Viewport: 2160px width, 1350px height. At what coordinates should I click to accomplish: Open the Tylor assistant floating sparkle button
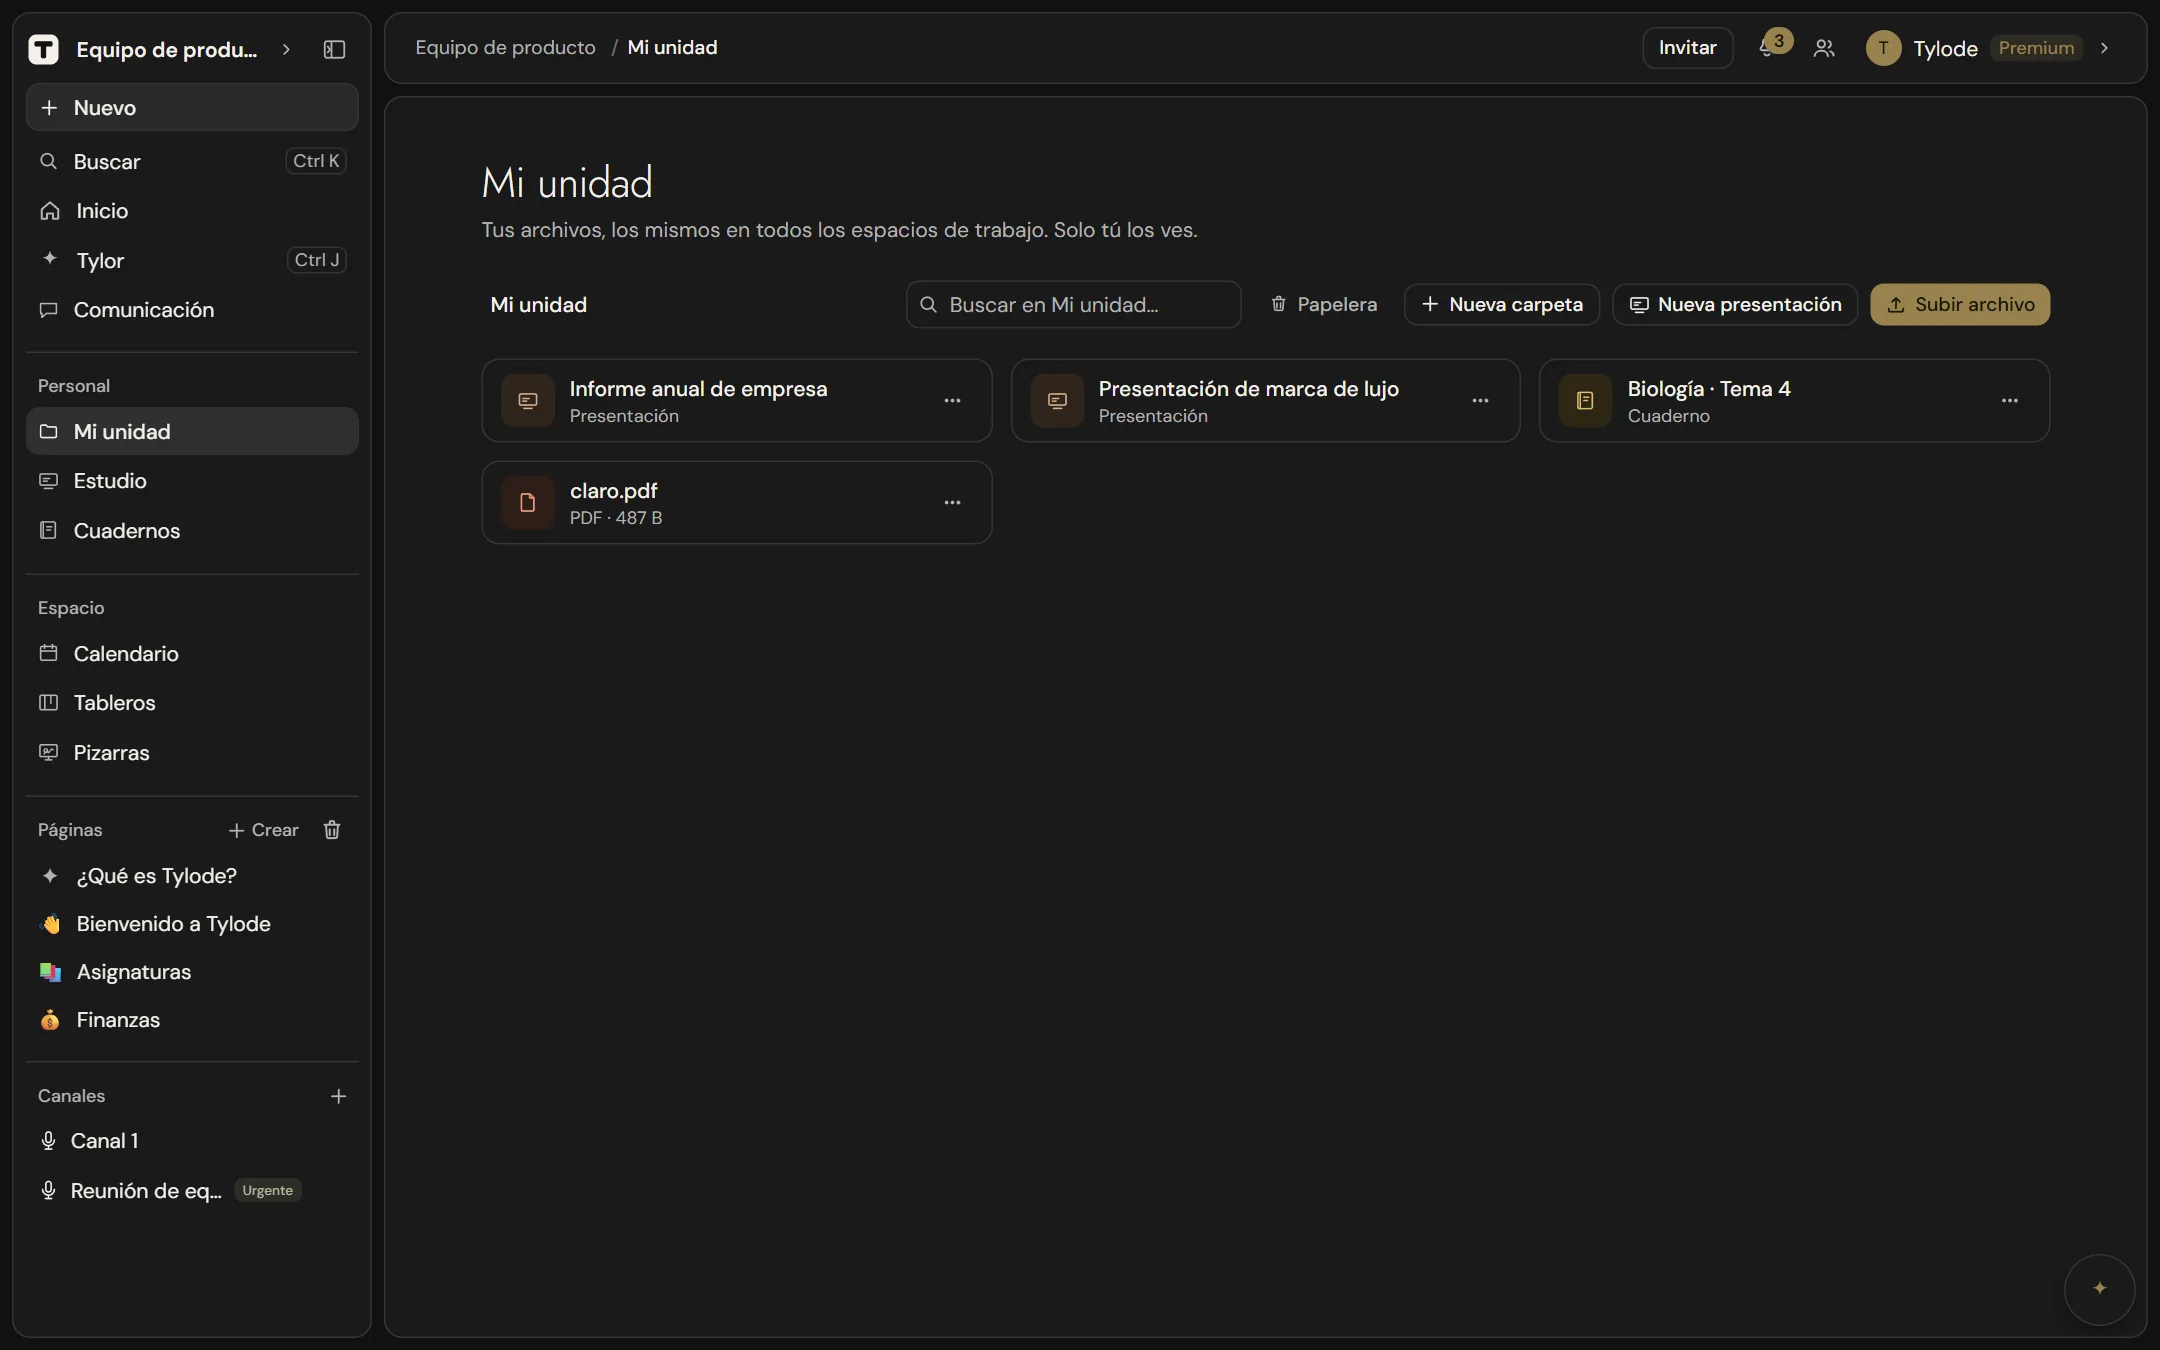[x=2099, y=1288]
